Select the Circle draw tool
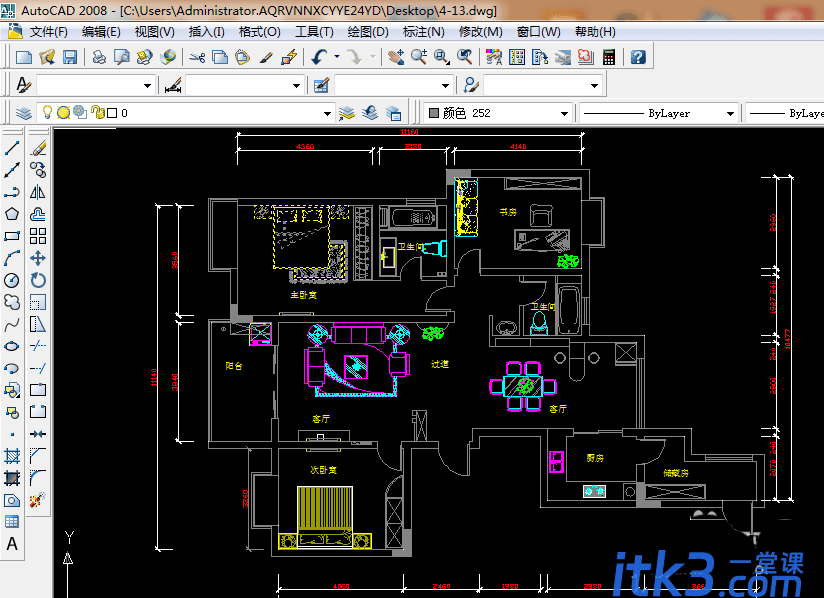 12,280
